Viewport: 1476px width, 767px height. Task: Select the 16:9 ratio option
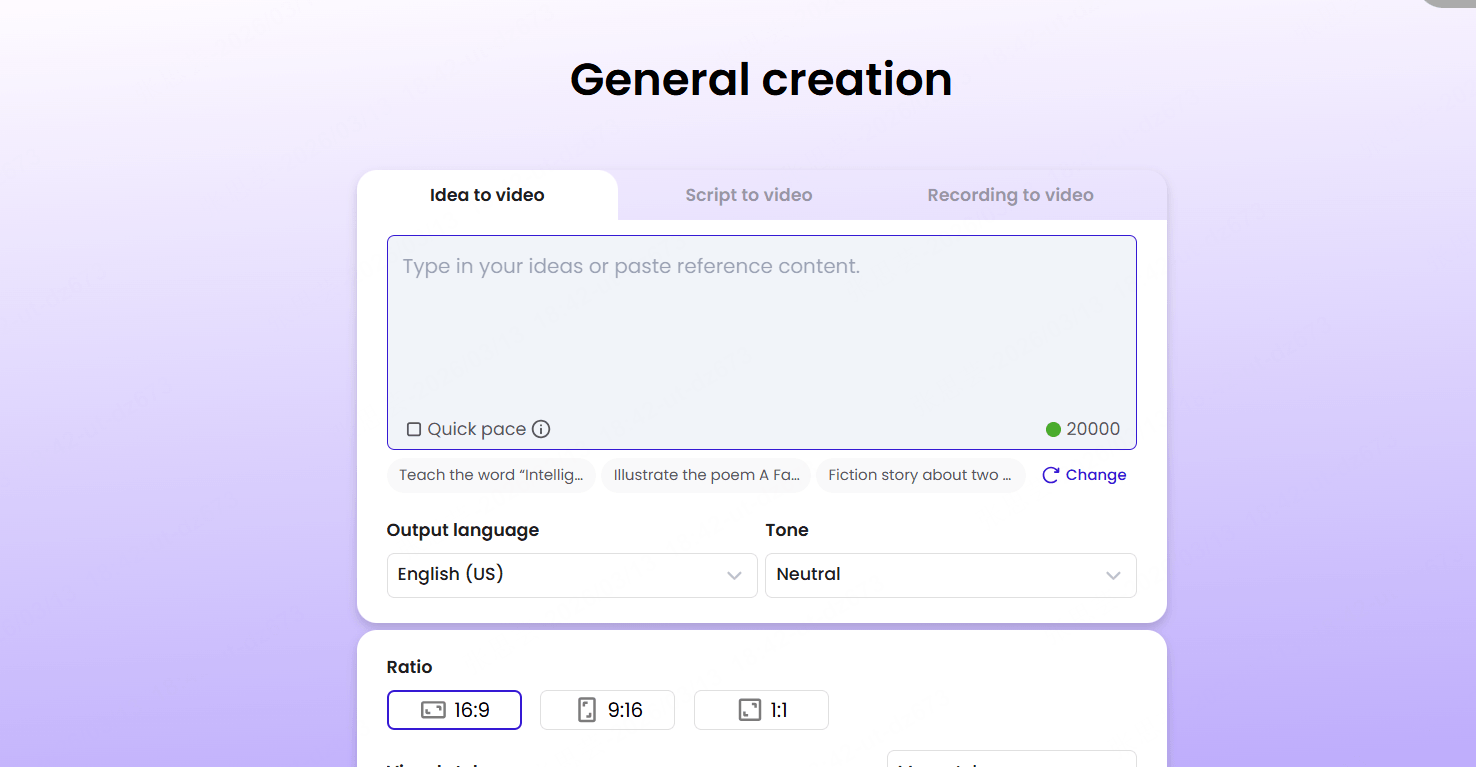click(x=454, y=709)
